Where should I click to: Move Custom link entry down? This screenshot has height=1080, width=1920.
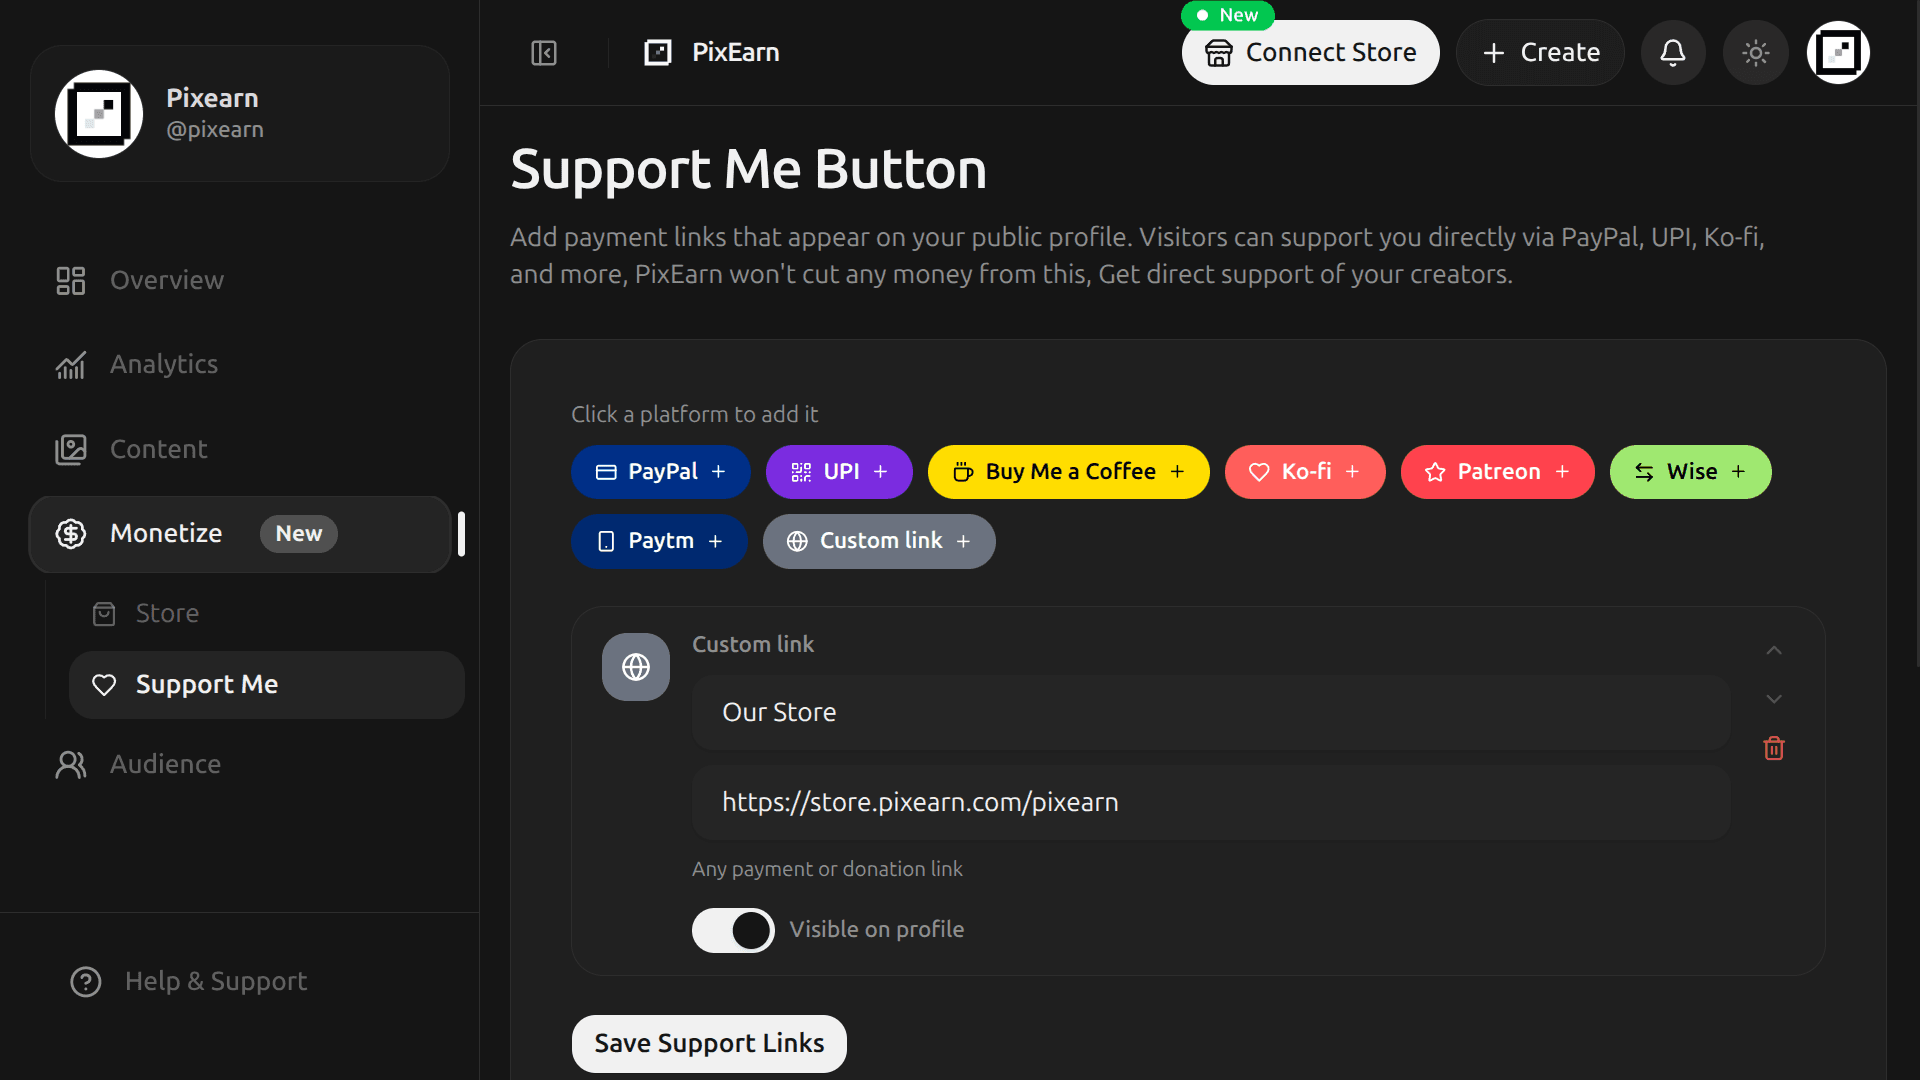(1774, 699)
